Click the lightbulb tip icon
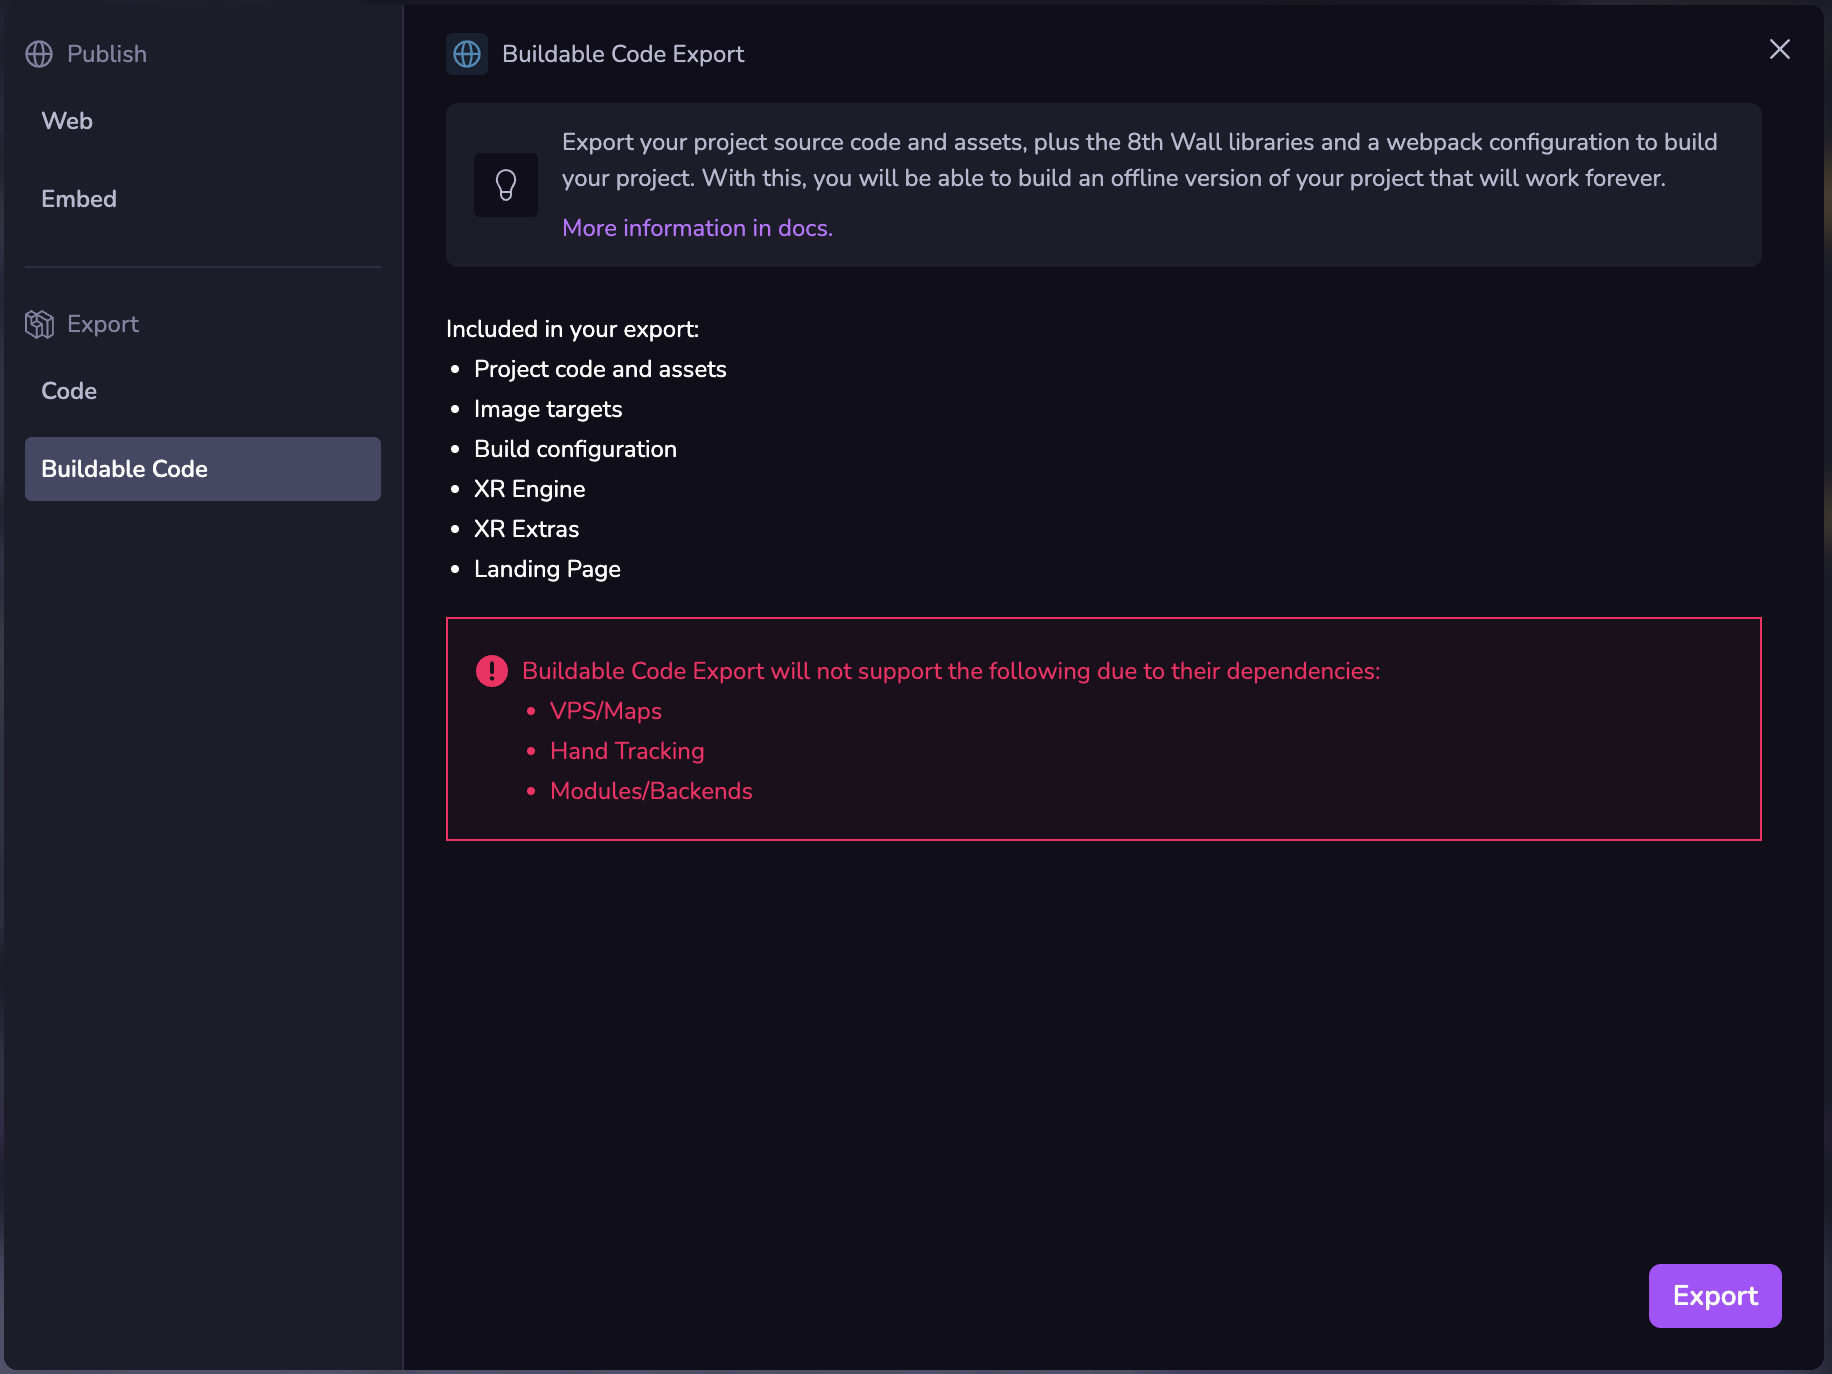Image resolution: width=1832 pixels, height=1374 pixels. tap(506, 185)
